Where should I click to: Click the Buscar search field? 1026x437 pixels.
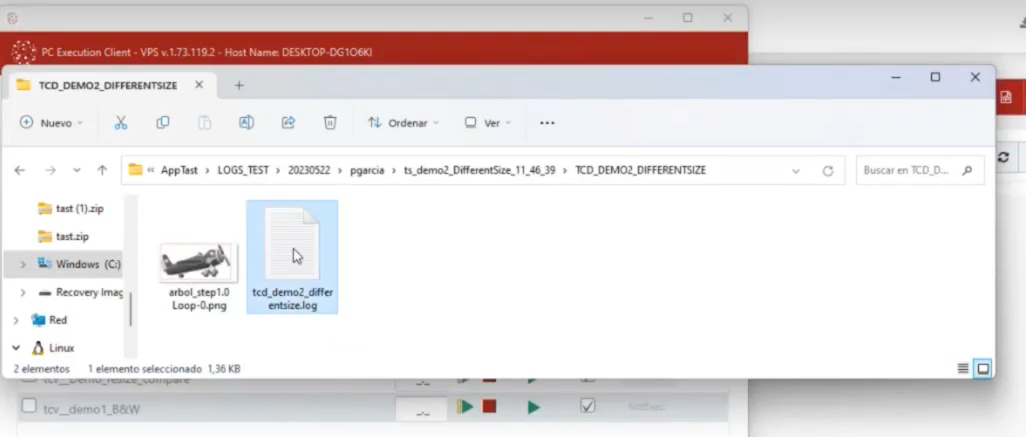click(910, 171)
